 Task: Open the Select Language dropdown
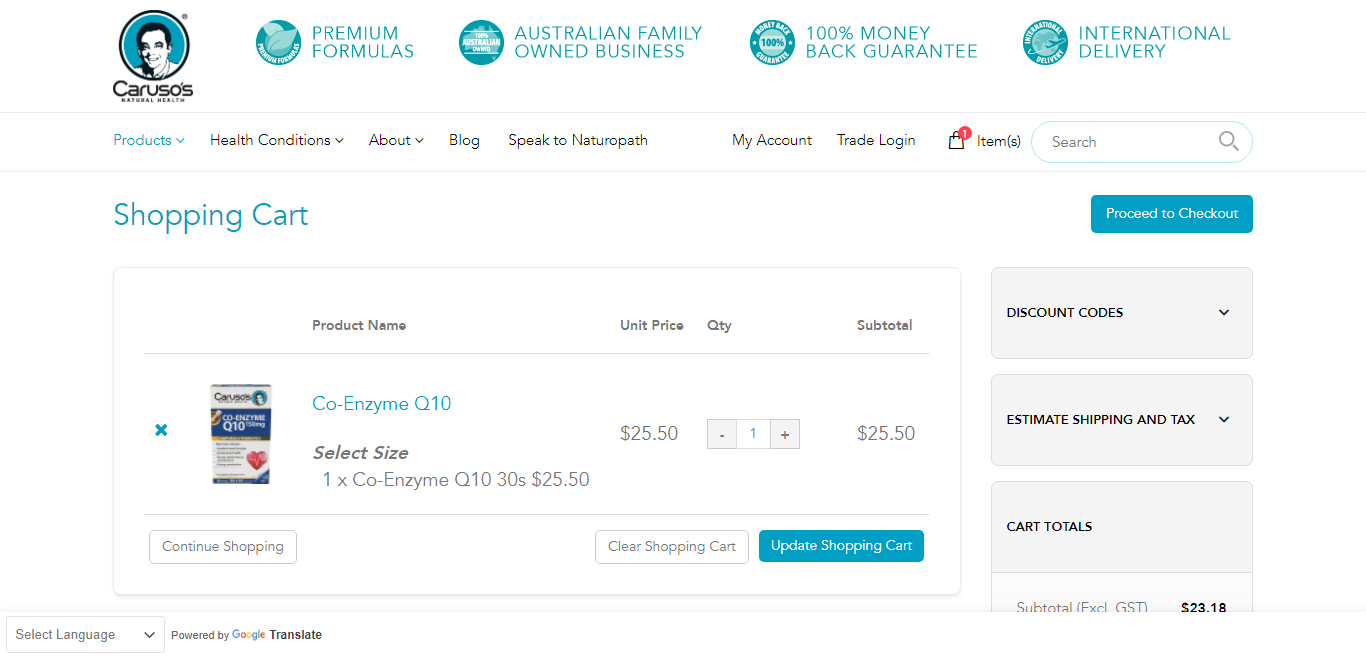coord(86,635)
